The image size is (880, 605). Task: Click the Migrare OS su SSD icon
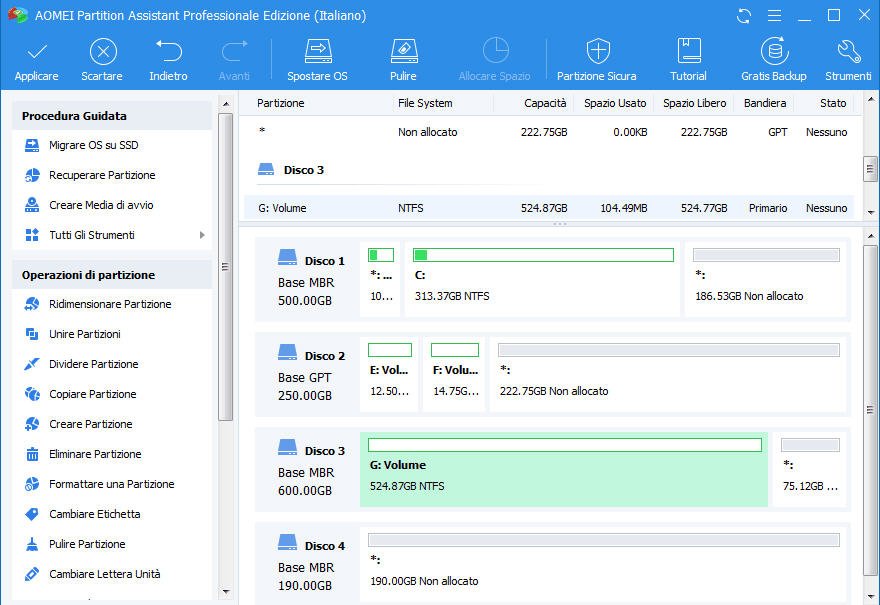coord(32,145)
